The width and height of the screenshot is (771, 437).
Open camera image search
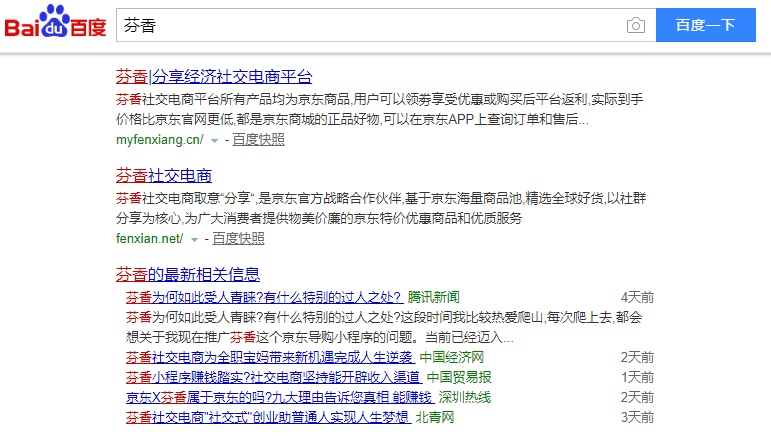pyautogui.click(x=636, y=25)
